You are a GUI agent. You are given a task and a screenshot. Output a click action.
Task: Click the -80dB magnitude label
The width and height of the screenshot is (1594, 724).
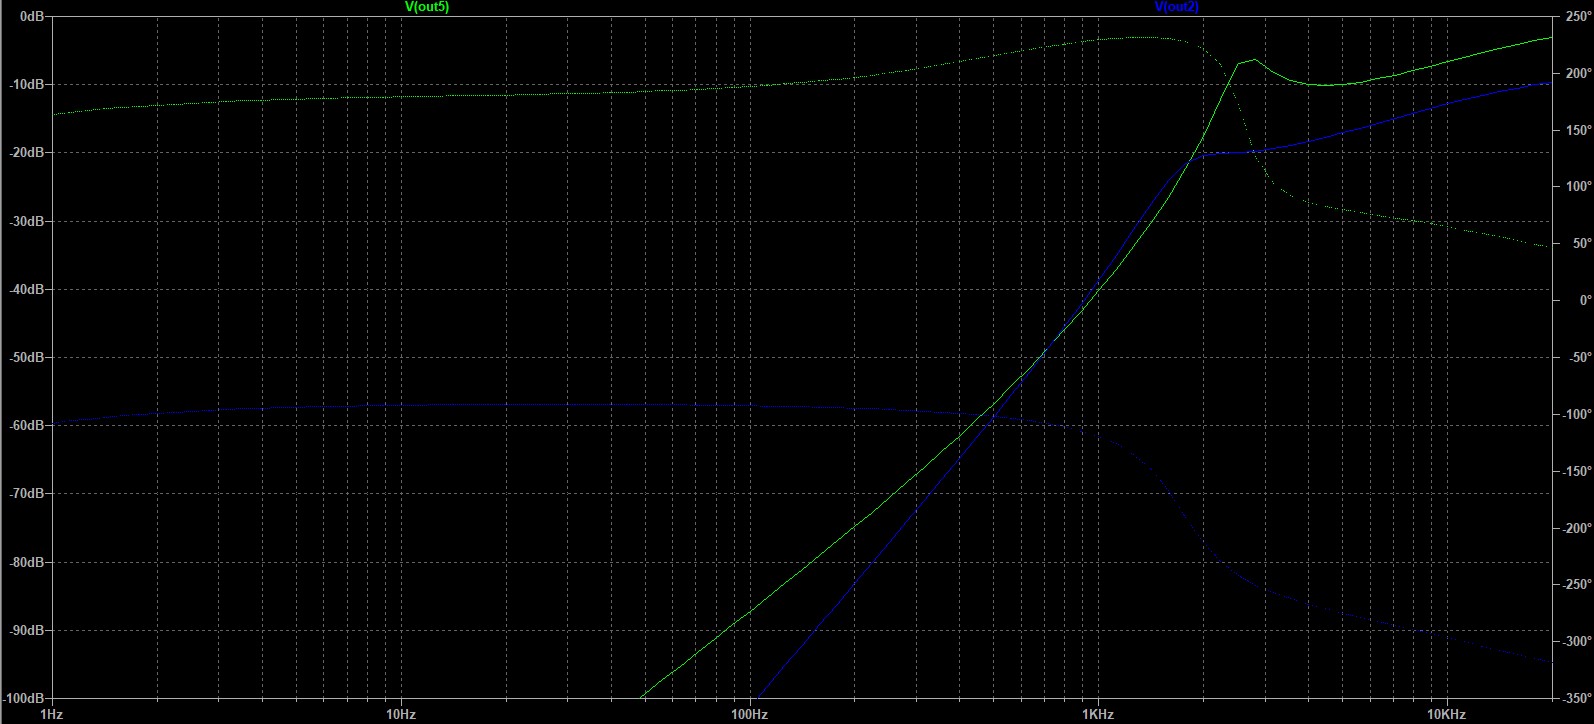[27, 562]
